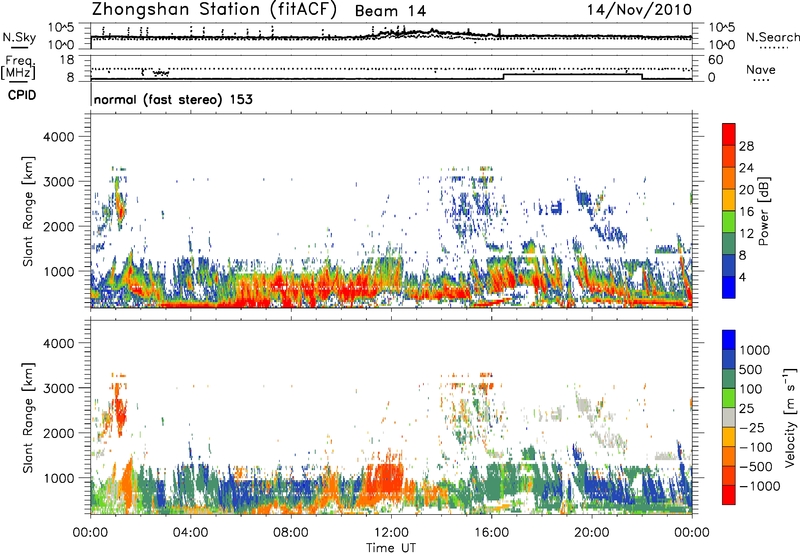Click the '2000' tick of power panel
The height and width of the screenshot is (554, 800).
(x=58, y=226)
